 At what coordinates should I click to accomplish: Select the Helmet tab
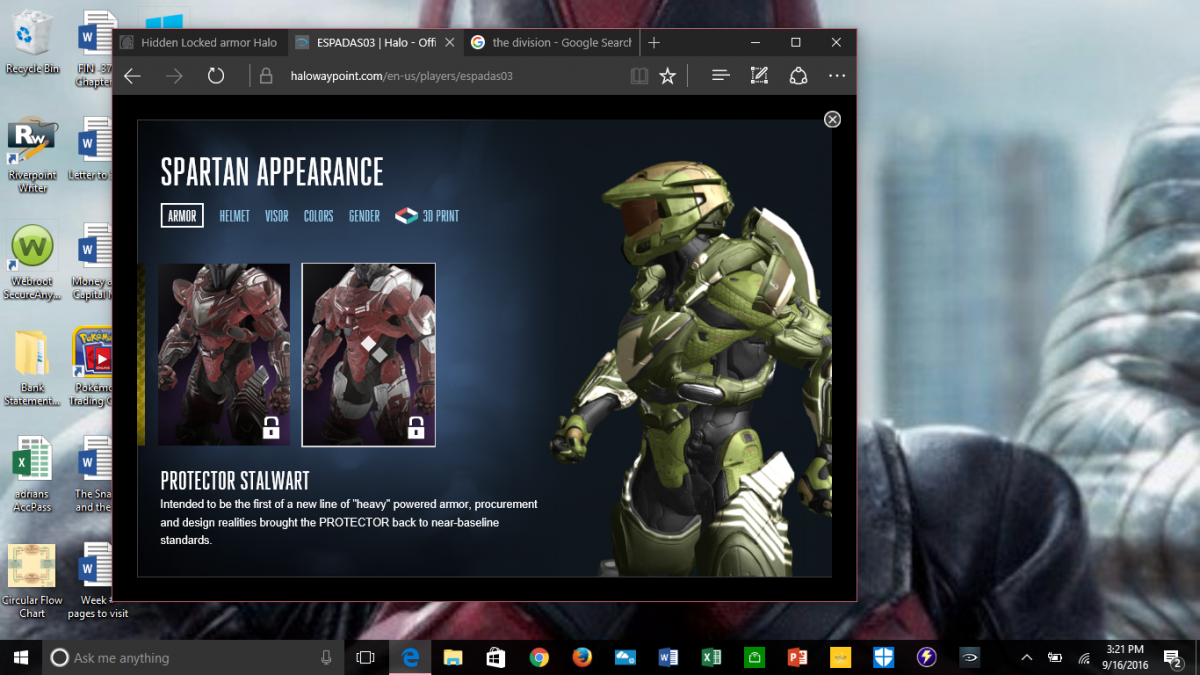[234, 216]
